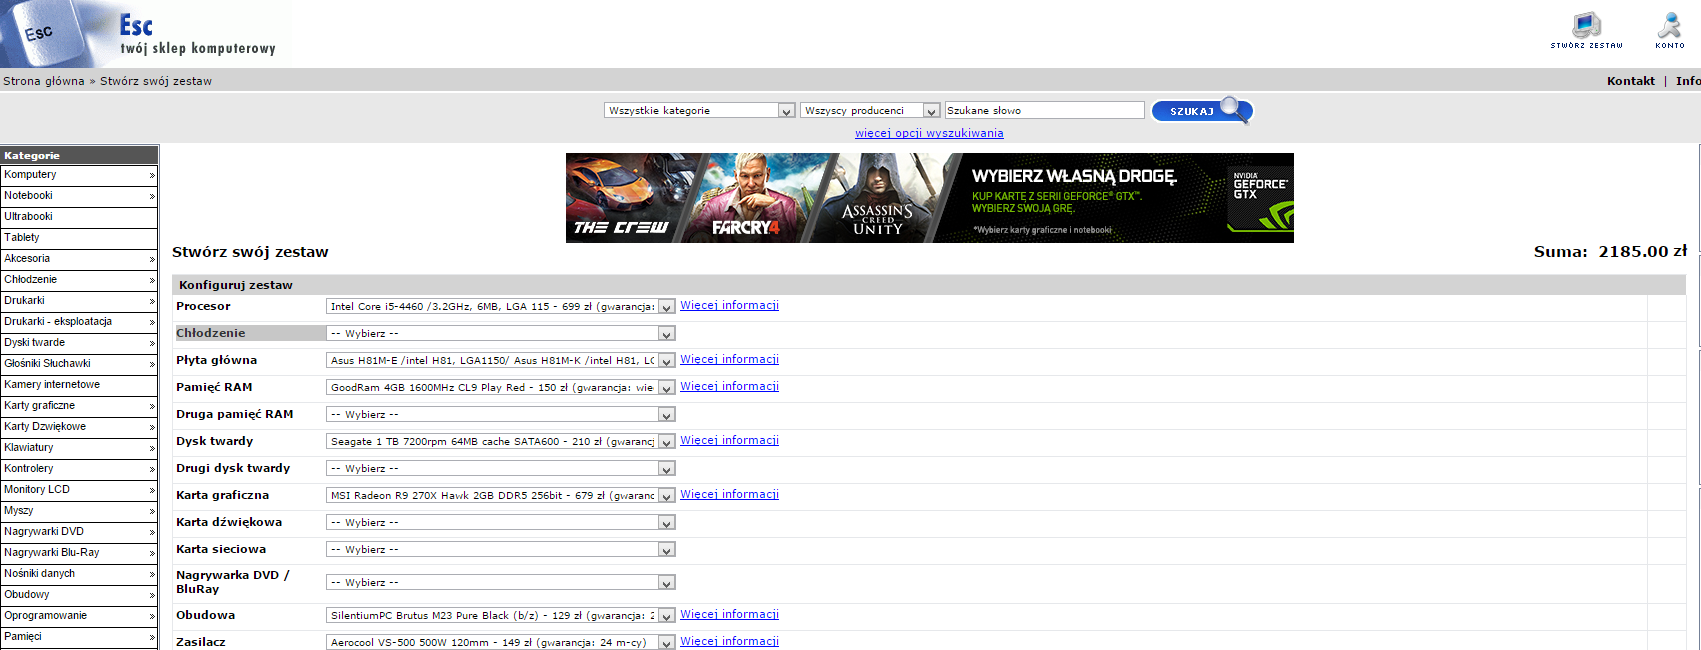1701x650 pixels.
Task: Open the Drukarki category
Action: point(79,301)
